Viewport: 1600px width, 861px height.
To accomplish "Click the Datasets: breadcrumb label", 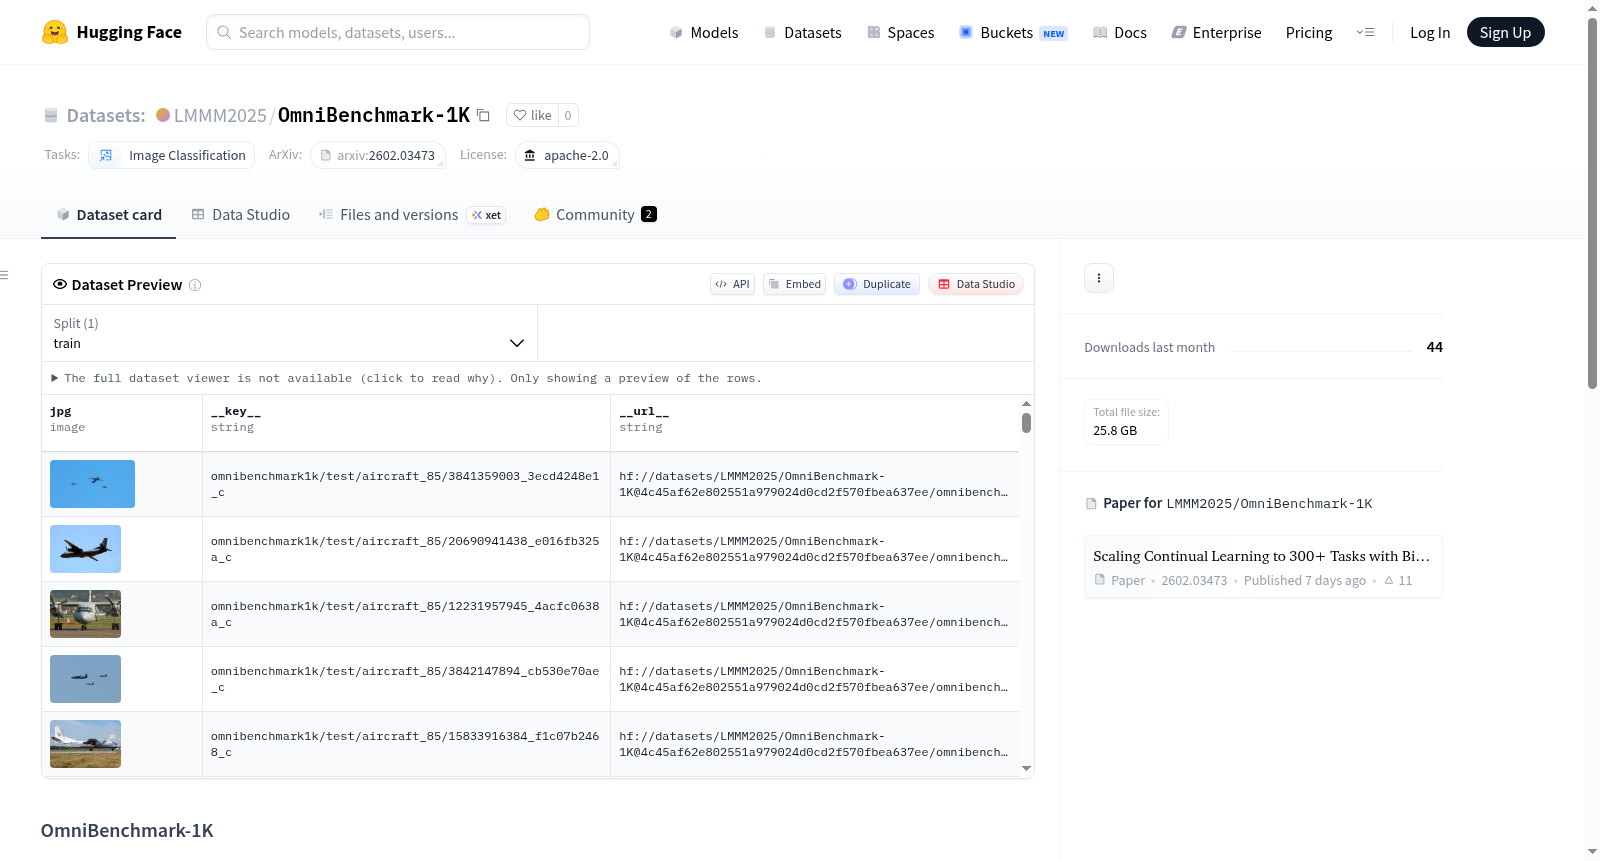I will (106, 115).
